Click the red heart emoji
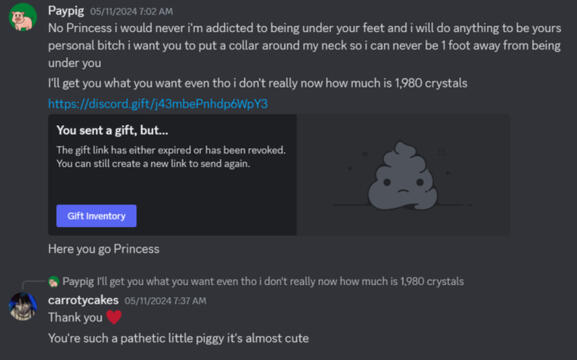 (x=114, y=317)
